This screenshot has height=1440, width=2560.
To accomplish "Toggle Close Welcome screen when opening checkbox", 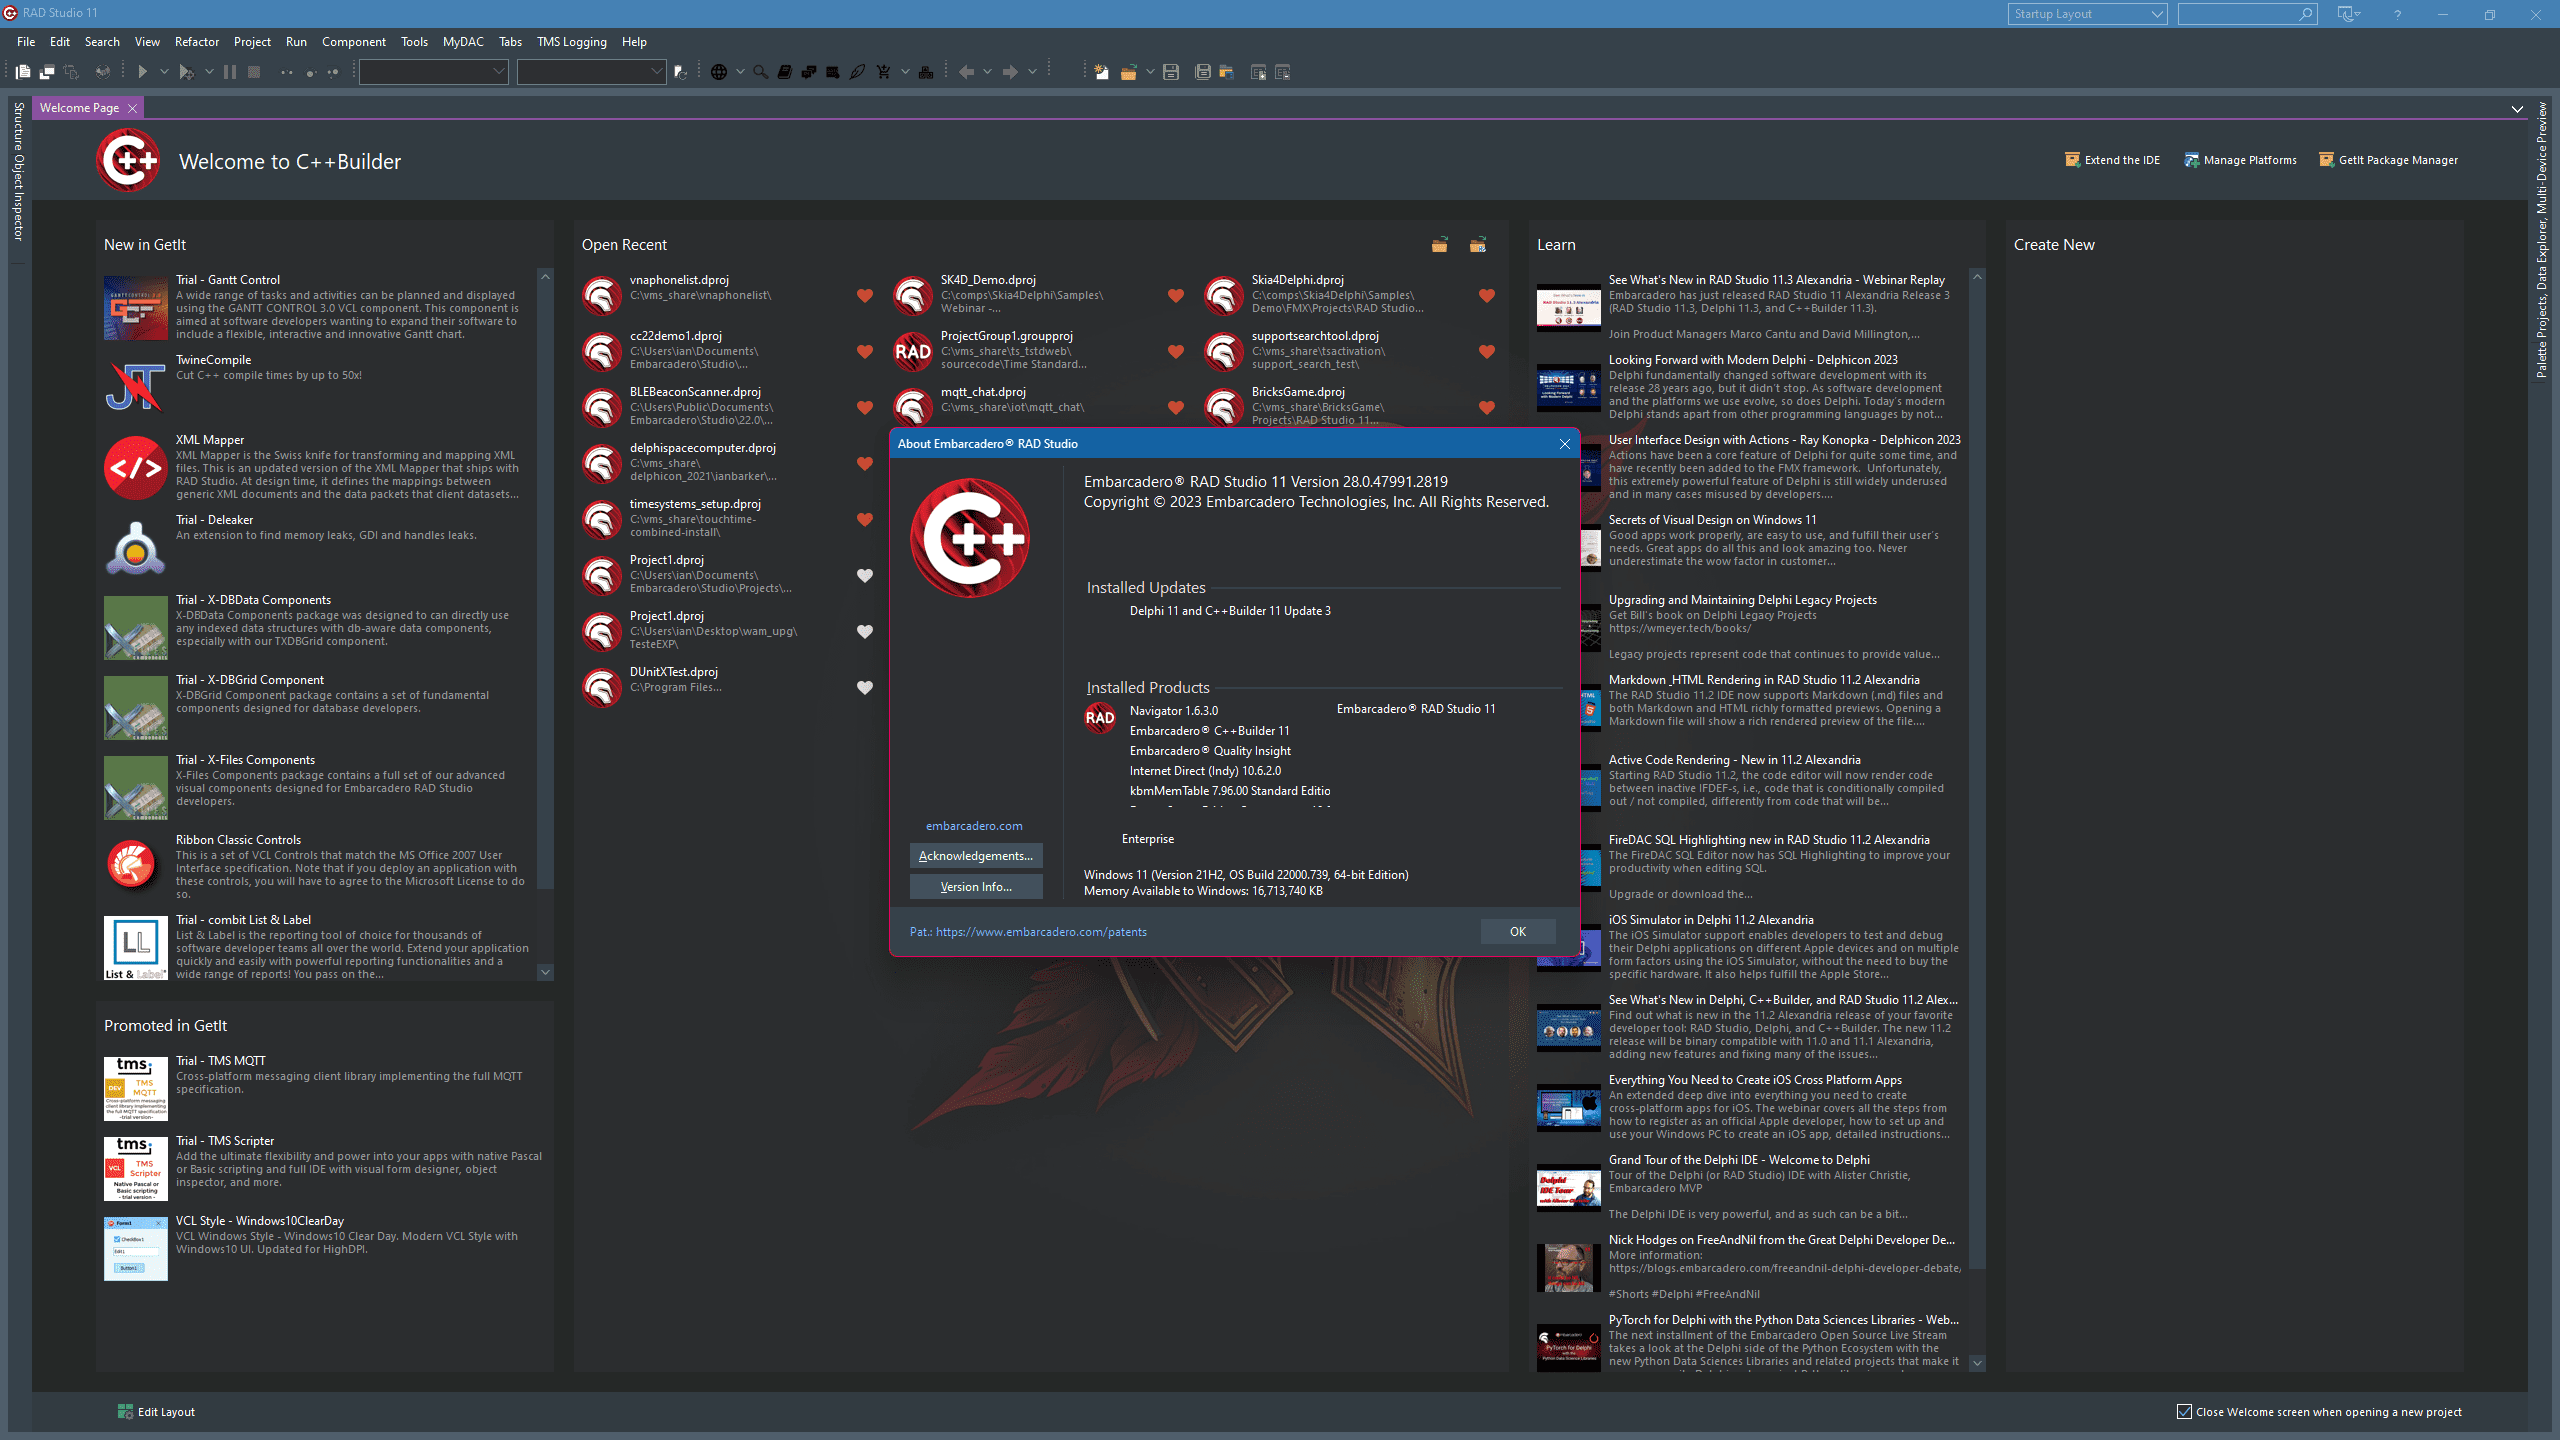I will click(x=2184, y=1412).
